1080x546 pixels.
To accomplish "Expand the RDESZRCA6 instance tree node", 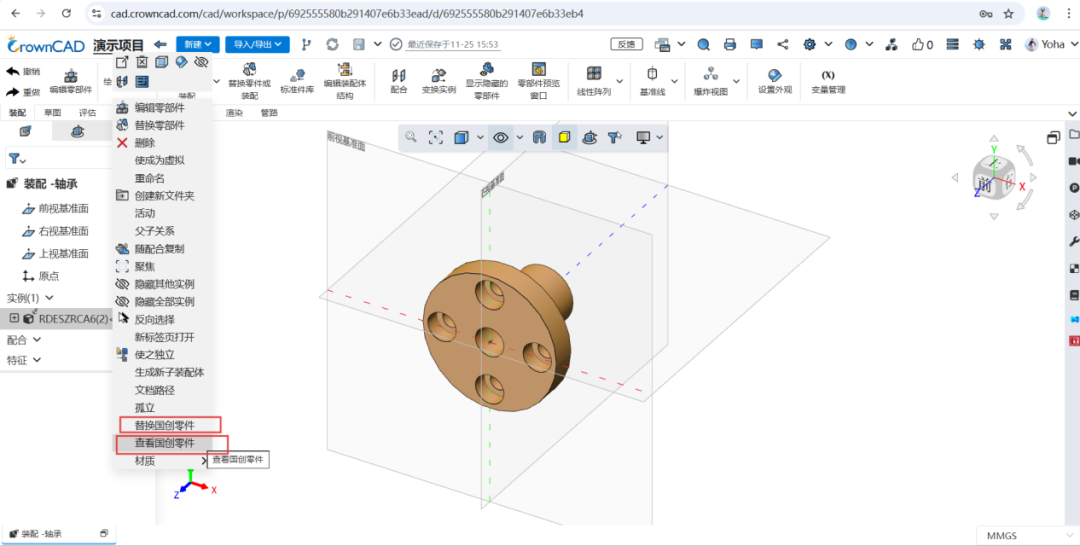I will coord(14,318).
